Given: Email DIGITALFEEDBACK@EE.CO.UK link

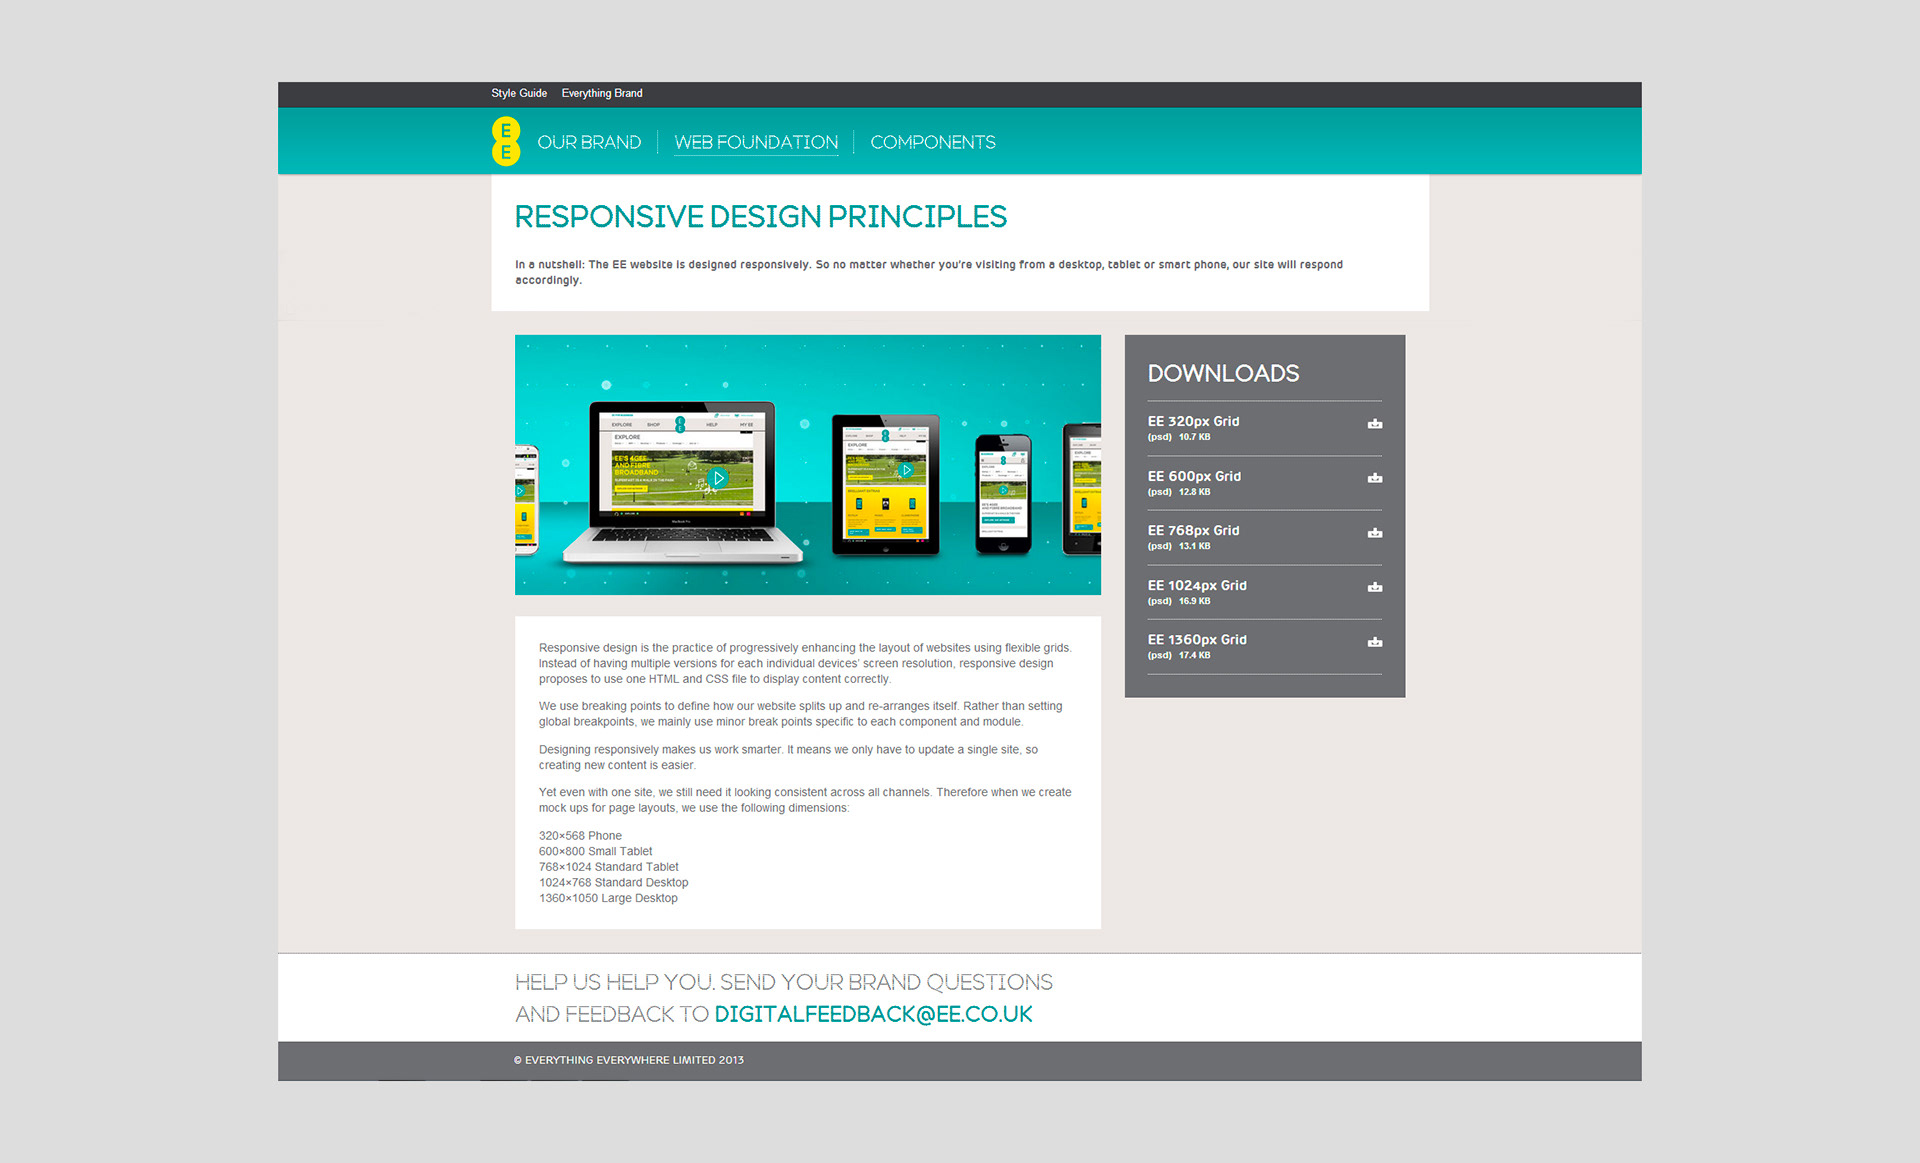Looking at the screenshot, I should pos(873,1014).
